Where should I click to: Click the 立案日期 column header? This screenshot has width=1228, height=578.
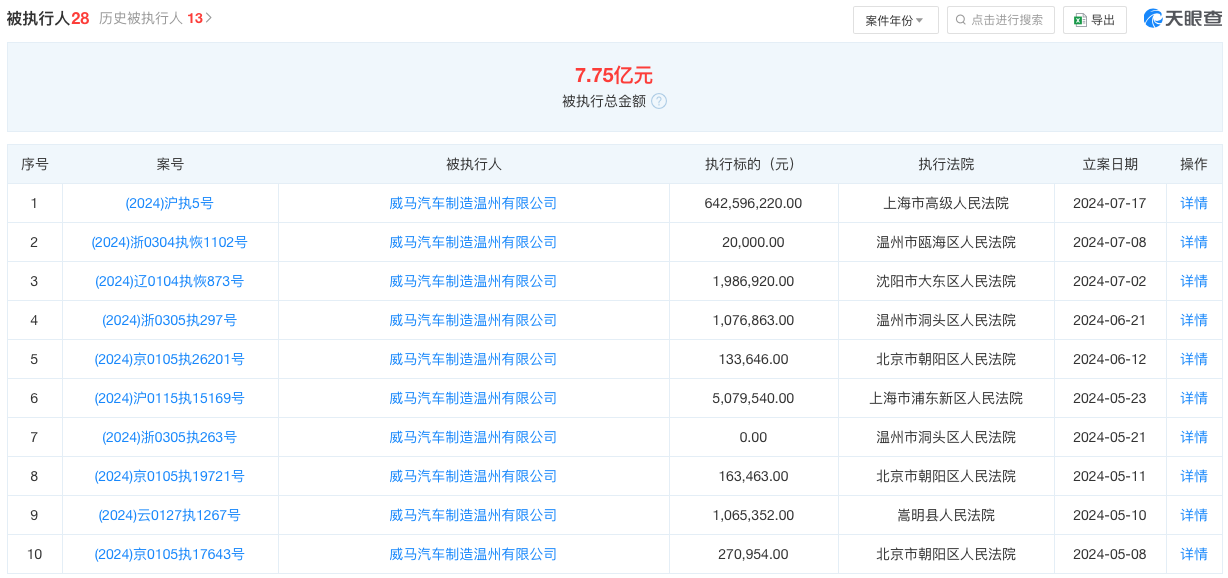tap(1110, 164)
